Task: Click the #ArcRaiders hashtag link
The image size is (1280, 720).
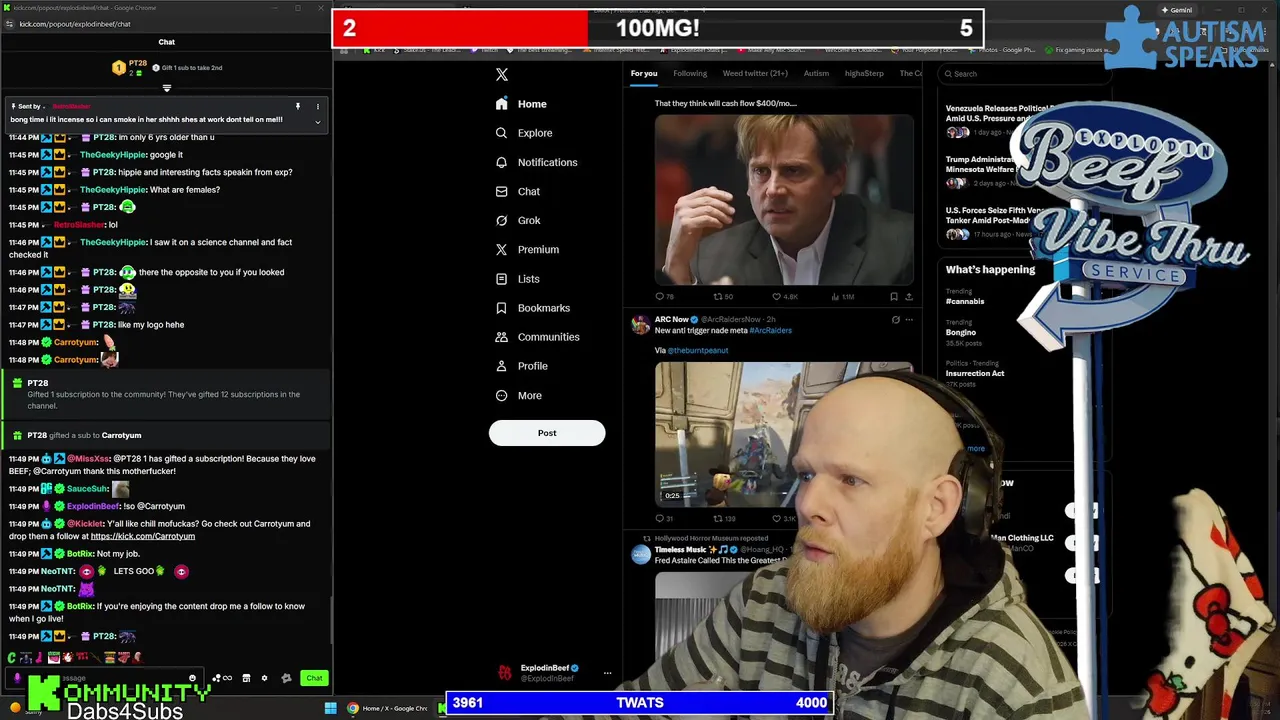Action: click(770, 330)
